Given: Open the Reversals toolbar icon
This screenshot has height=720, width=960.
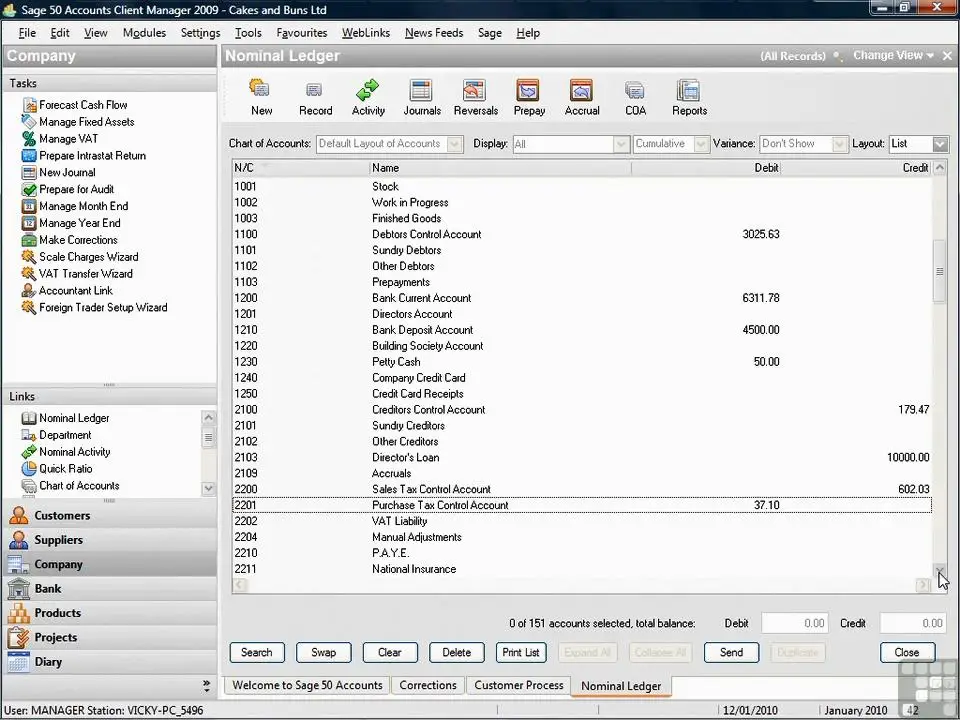Looking at the screenshot, I should [x=475, y=90].
